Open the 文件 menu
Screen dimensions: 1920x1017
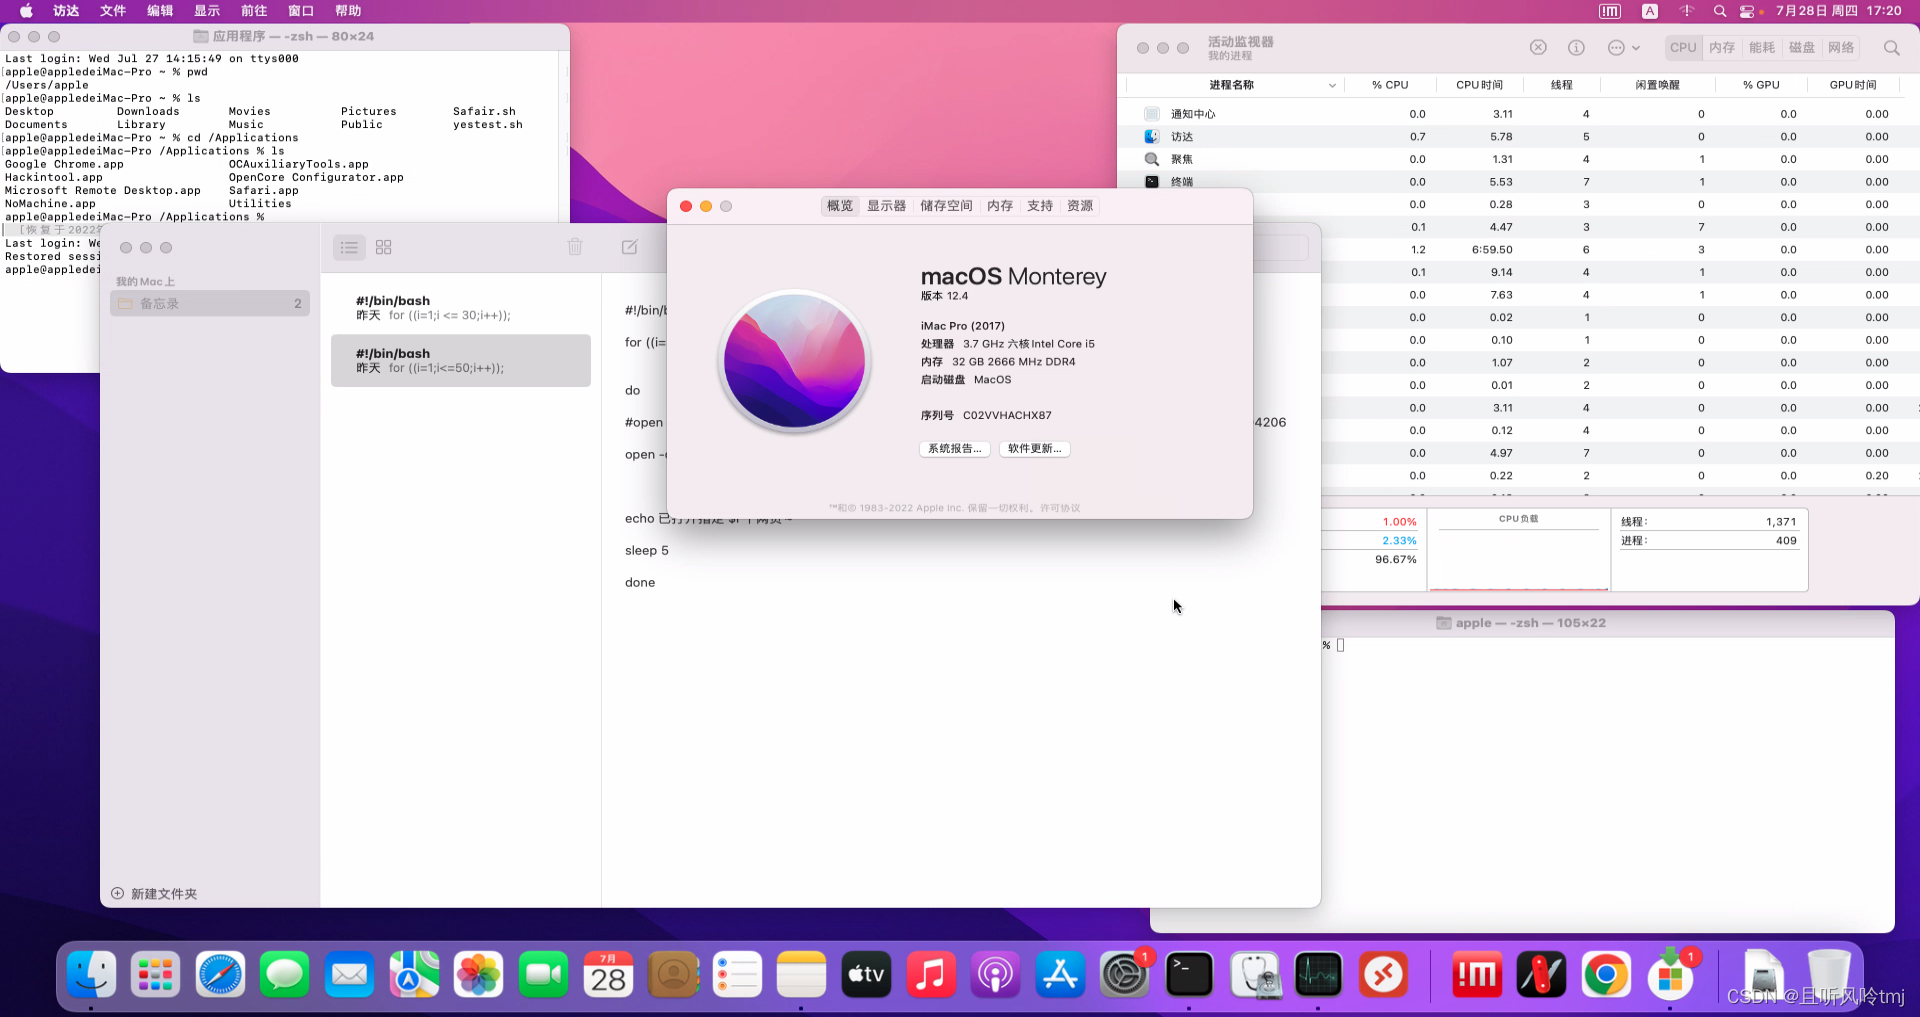113,11
